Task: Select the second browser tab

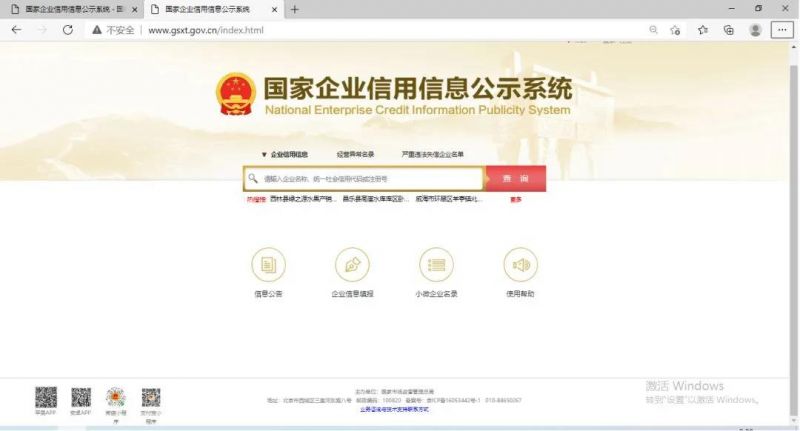Action: (213, 9)
